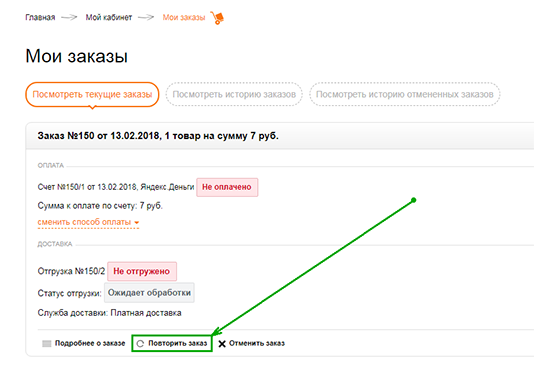The width and height of the screenshot is (534, 367).
Task: Open 'Посмотреть историю отмененных заказов' tab
Action: pos(405,94)
